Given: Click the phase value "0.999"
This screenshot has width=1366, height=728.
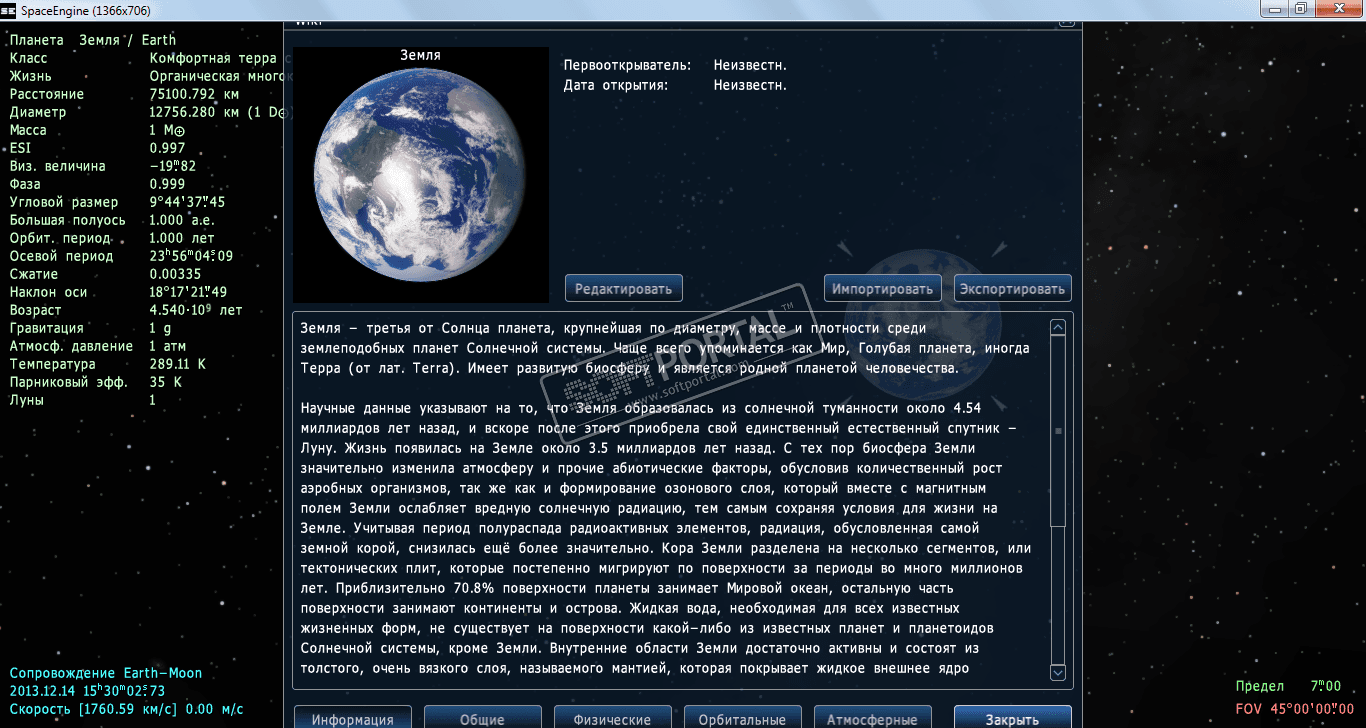Looking at the screenshot, I should [168, 184].
